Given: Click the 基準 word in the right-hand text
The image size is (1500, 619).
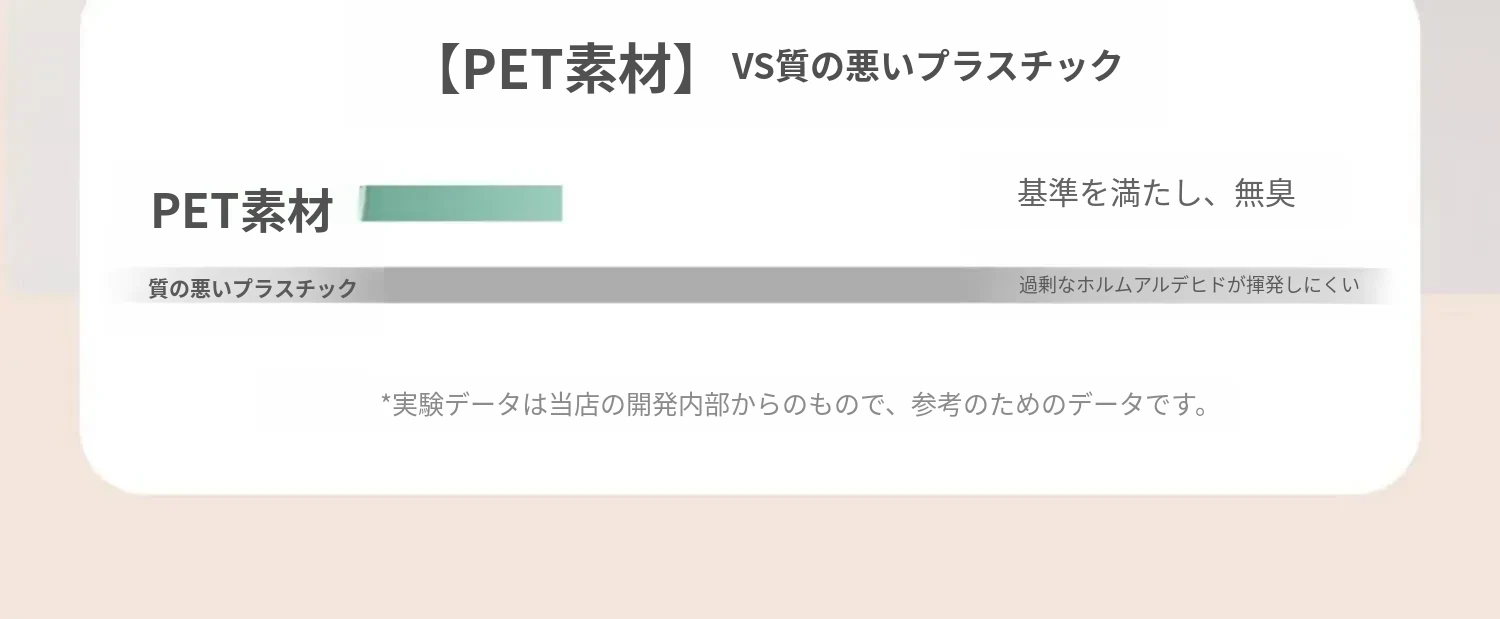Looking at the screenshot, I should pyautogui.click(x=1047, y=193).
